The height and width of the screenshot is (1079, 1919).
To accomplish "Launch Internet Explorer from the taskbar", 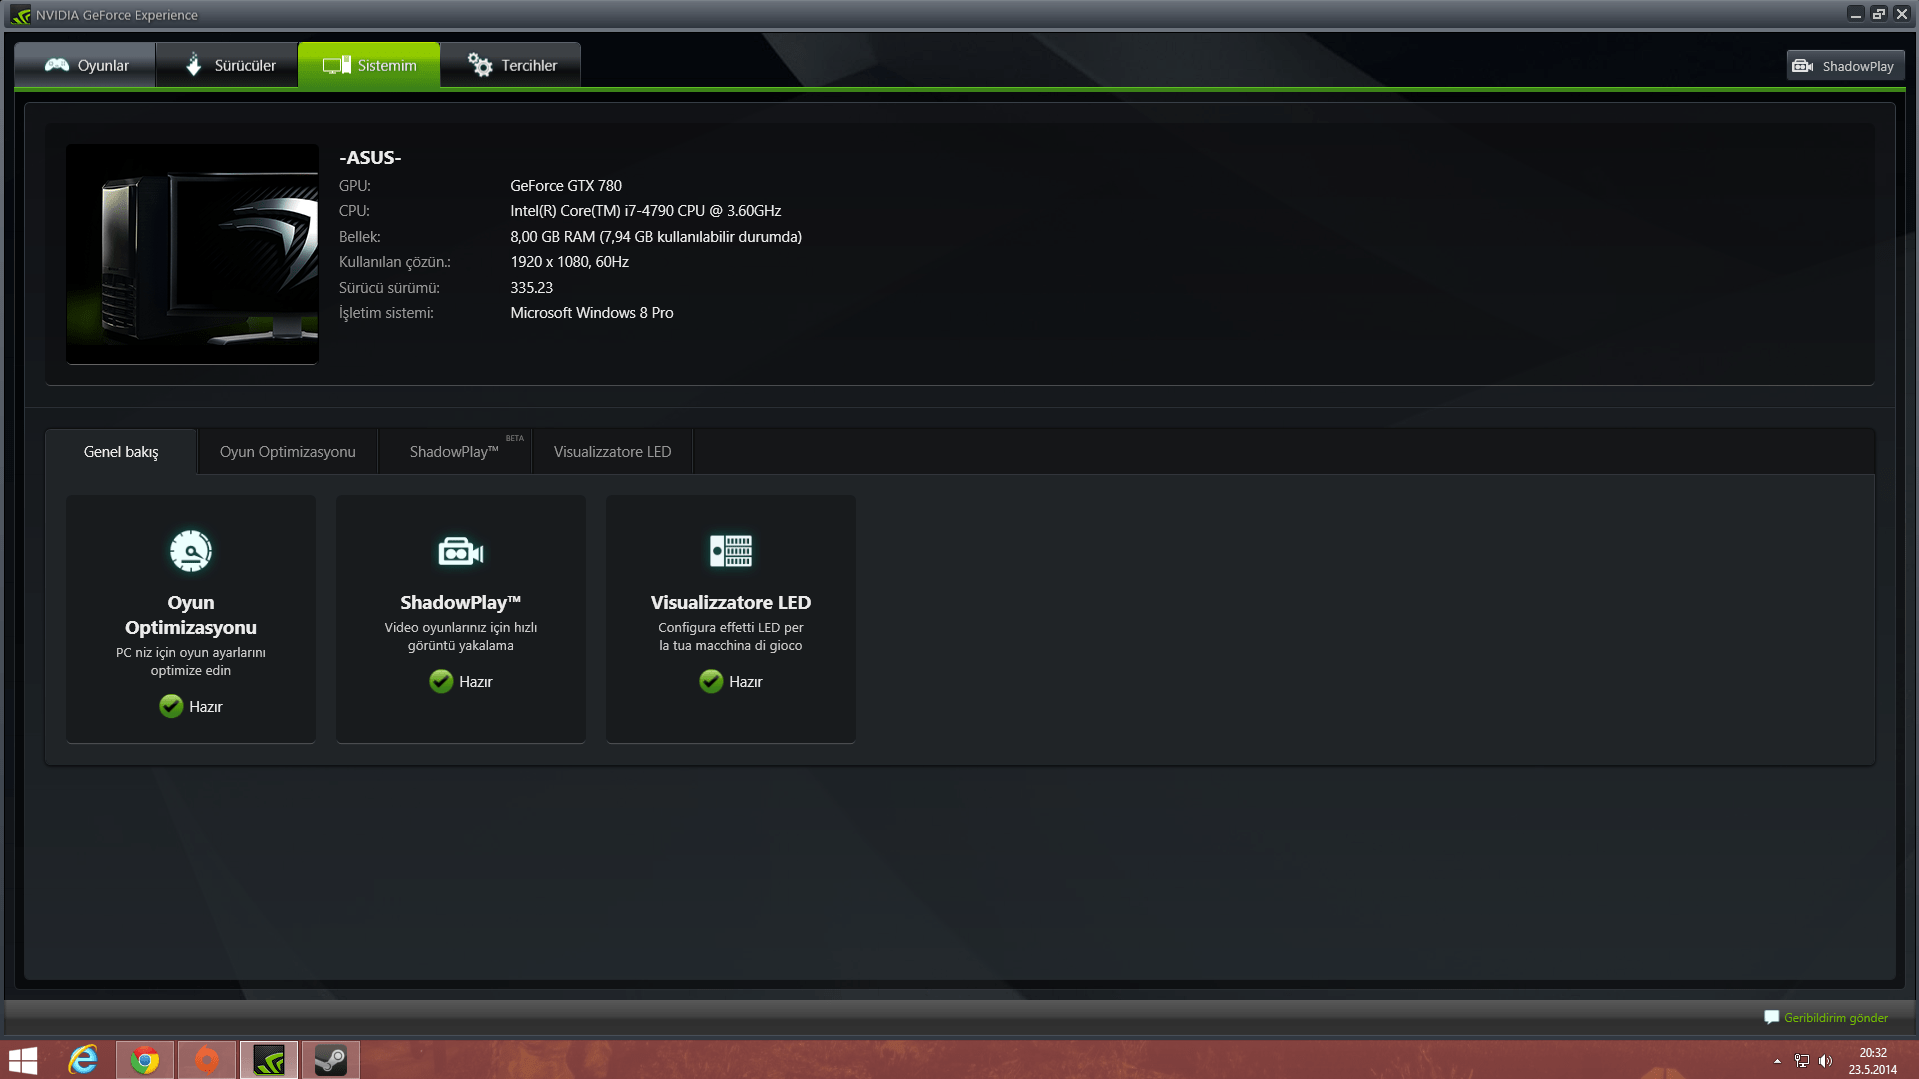I will pyautogui.click(x=83, y=1060).
